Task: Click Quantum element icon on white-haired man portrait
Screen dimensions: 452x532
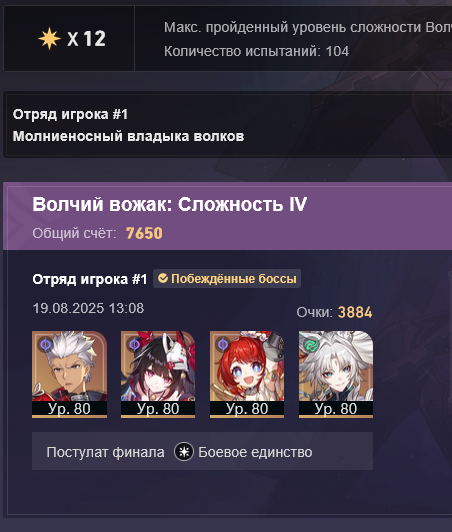Action: coord(45,345)
